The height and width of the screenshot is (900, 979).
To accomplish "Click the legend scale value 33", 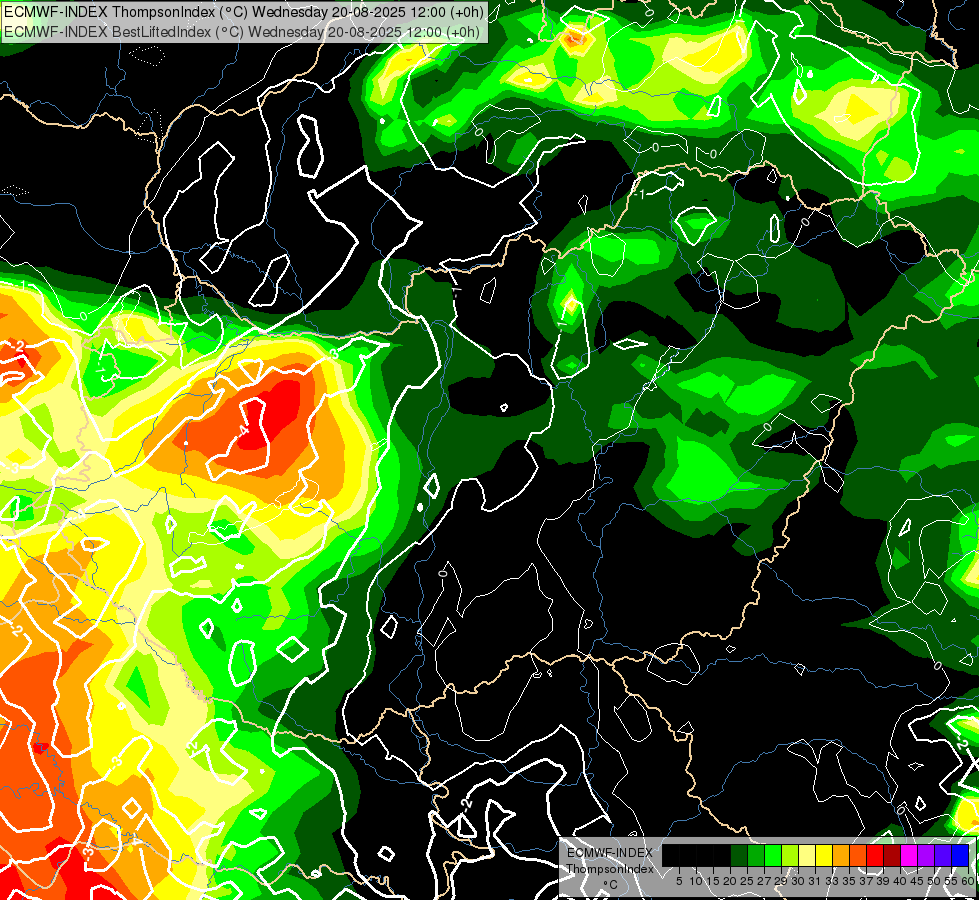I will [x=832, y=881].
